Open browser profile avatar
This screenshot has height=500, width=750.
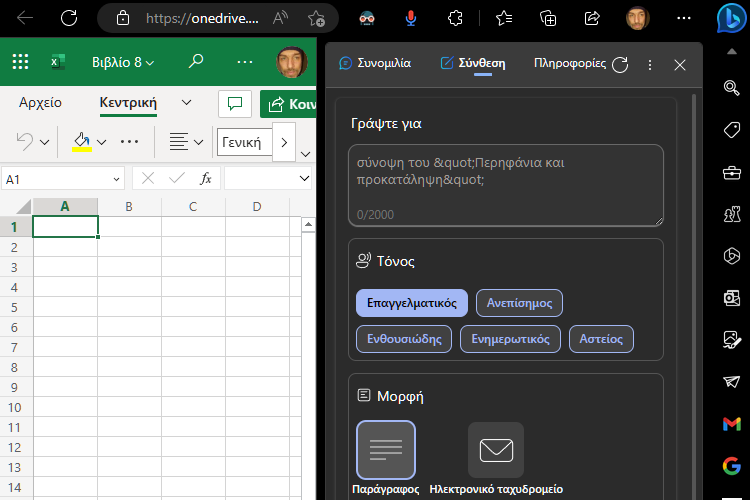click(638, 18)
